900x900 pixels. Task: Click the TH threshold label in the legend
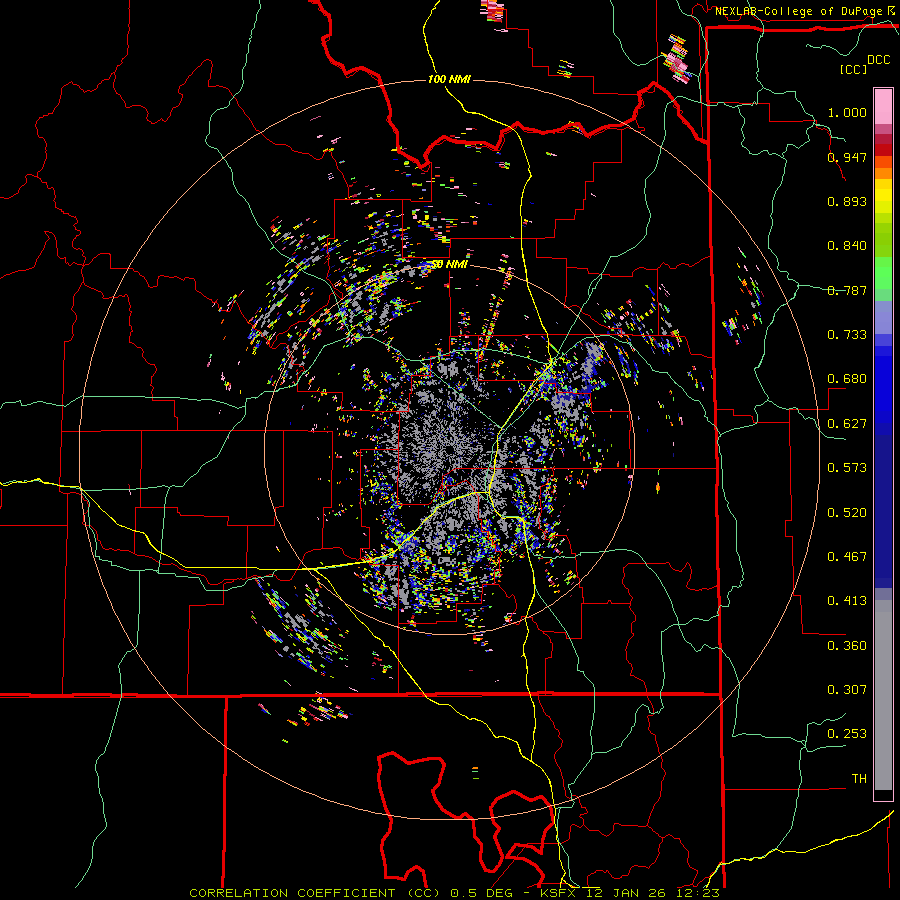tap(859, 779)
